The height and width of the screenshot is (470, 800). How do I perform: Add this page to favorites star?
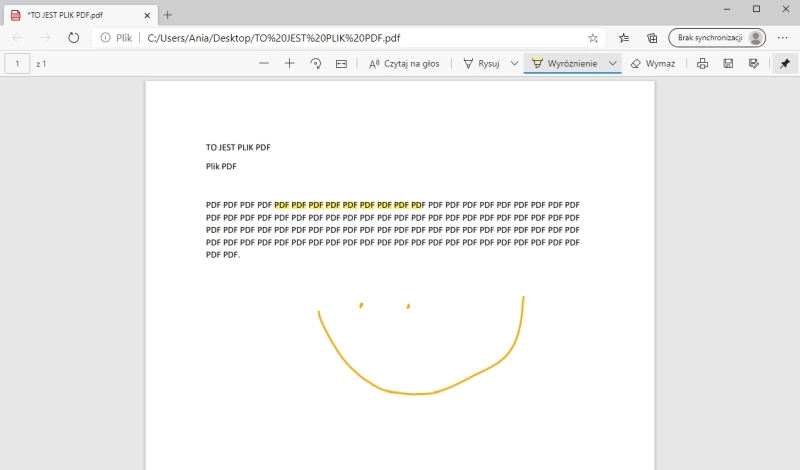point(593,38)
